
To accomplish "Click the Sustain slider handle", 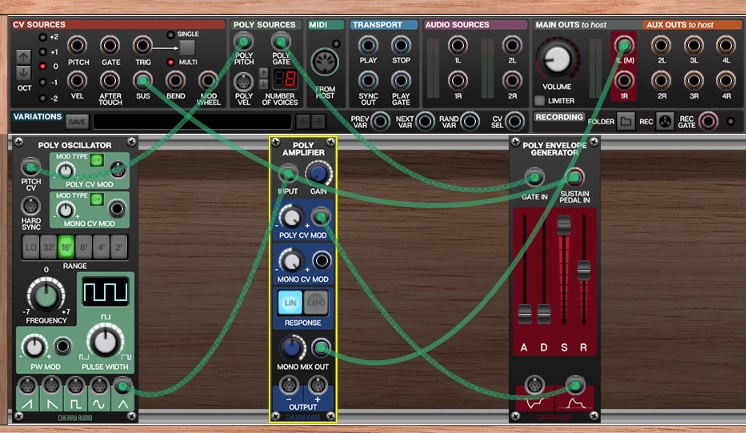I will pyautogui.click(x=564, y=225).
